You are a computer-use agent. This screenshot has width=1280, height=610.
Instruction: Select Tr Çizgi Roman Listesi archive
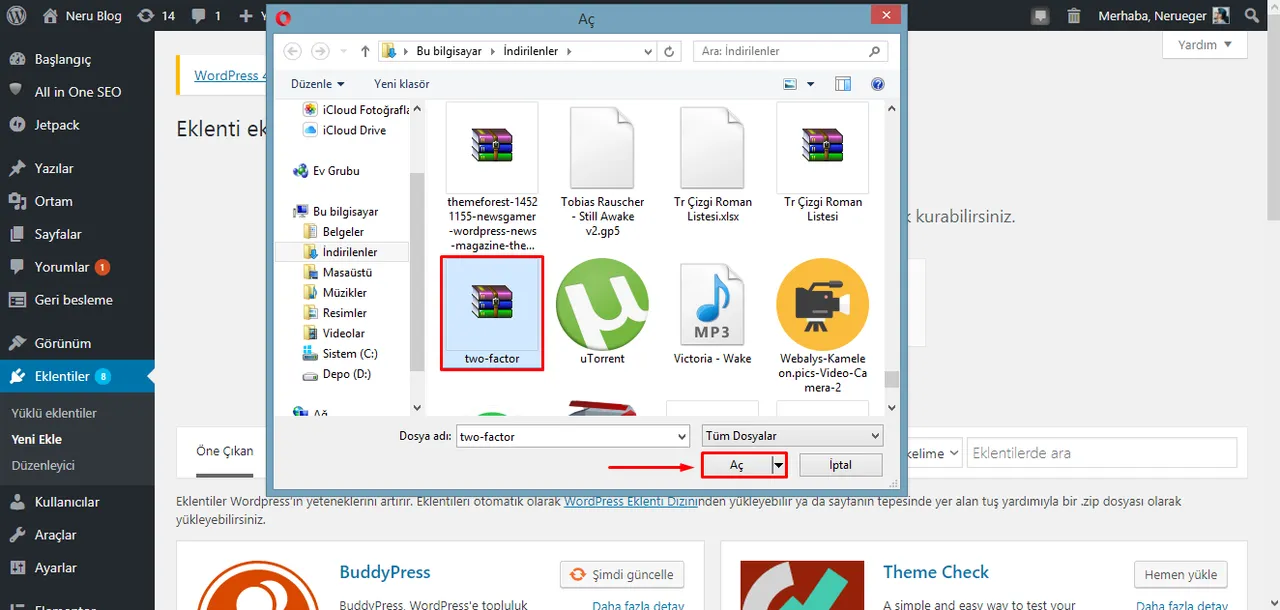(x=822, y=162)
